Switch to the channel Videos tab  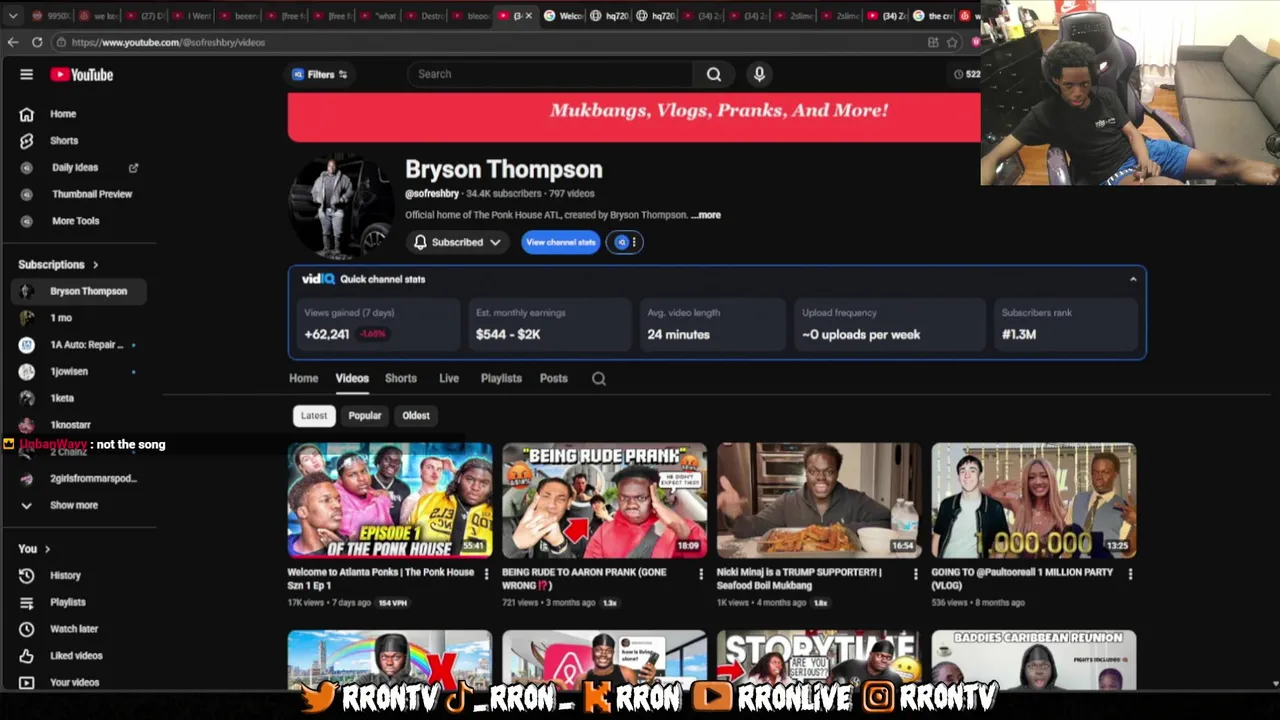pos(352,379)
